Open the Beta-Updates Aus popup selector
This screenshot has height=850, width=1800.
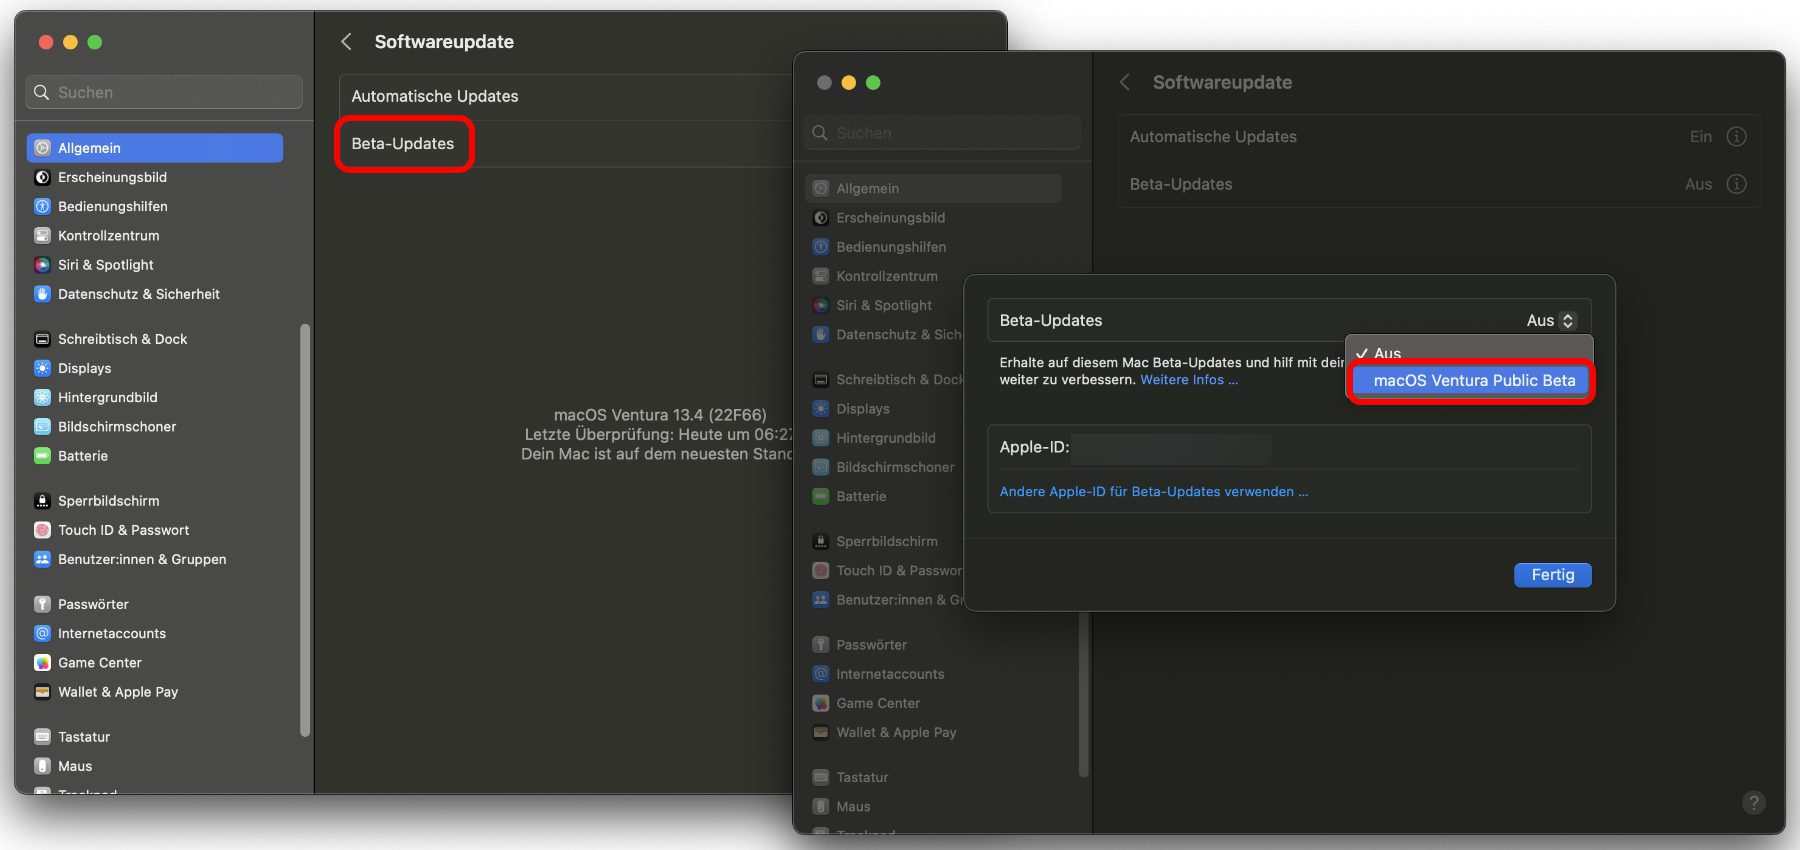point(1550,321)
